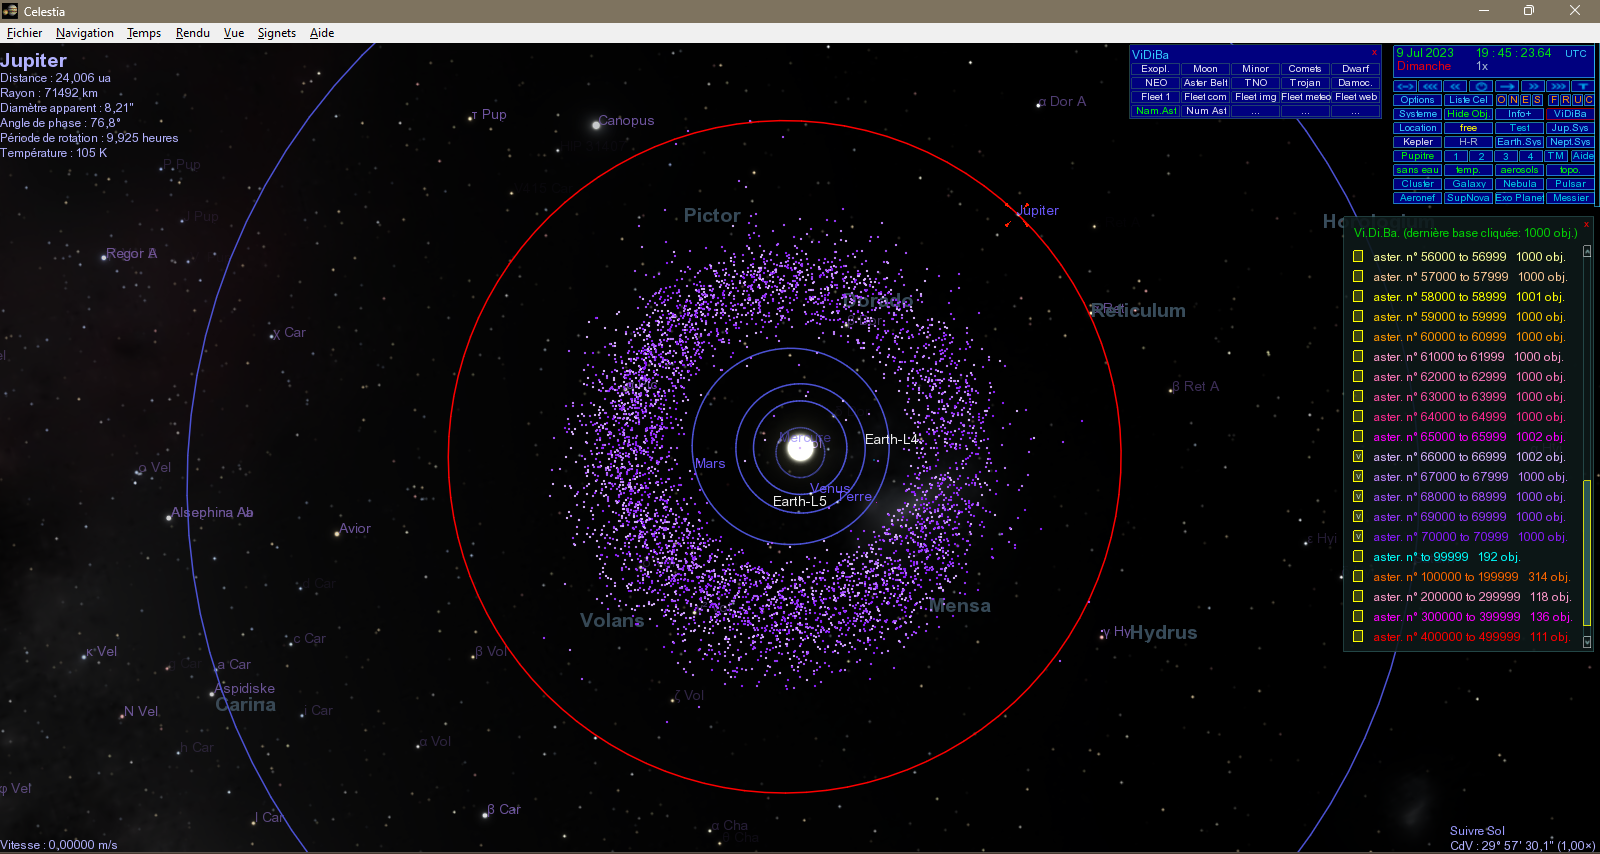Click the Options button
Screen dimensions: 1600x854
[1418, 100]
